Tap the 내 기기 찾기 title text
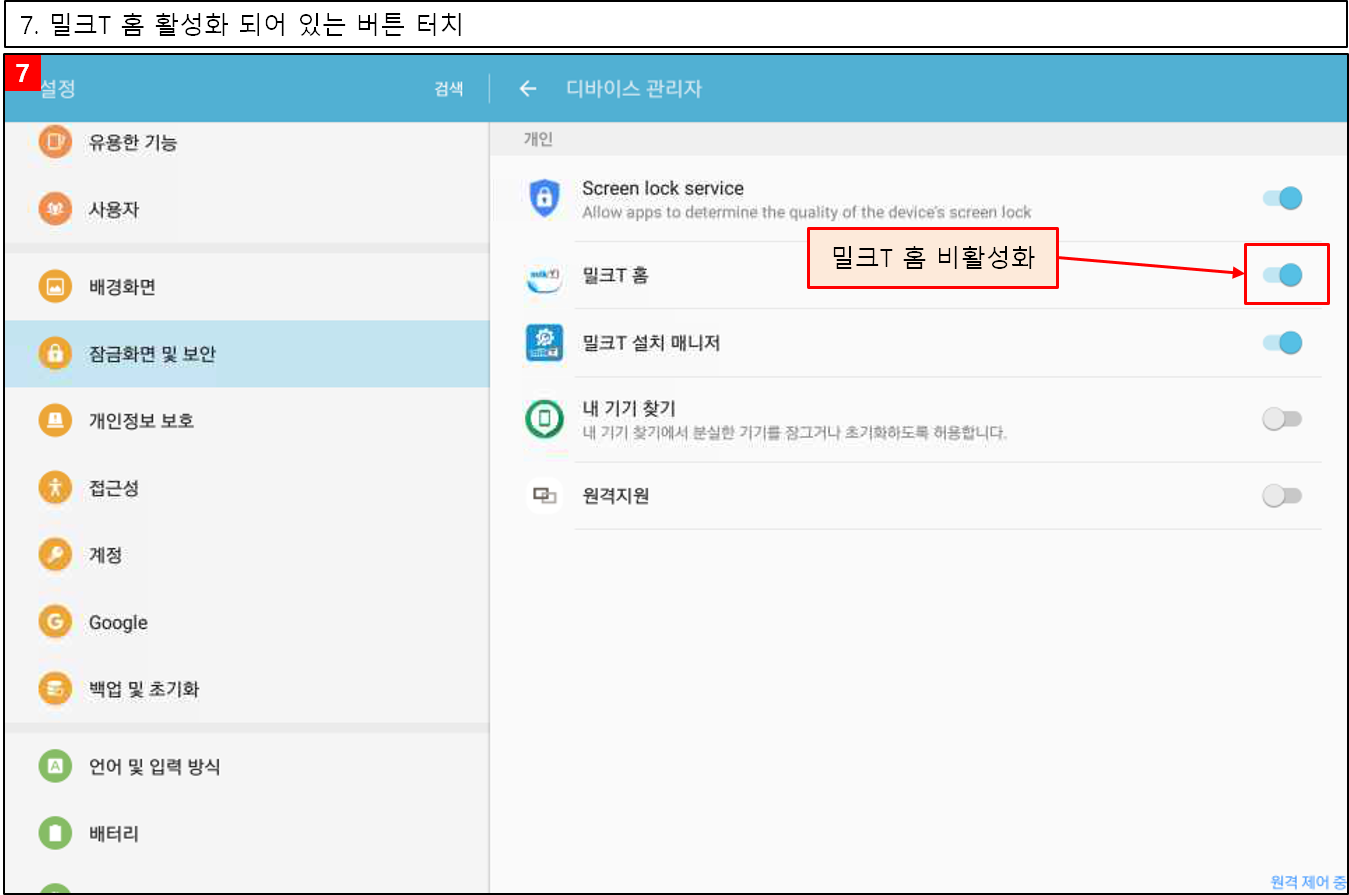Screen dimensions: 1349x895 click(x=629, y=408)
